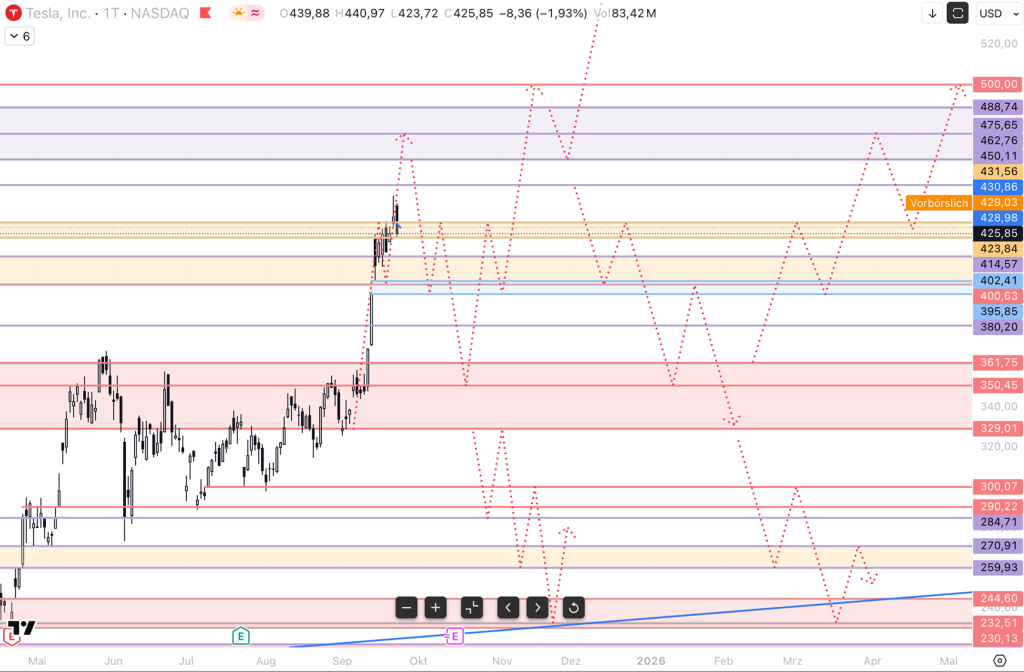Click the red flag next to NASDAQ
Viewport: 1024px width, 672px height.
click(x=204, y=13)
